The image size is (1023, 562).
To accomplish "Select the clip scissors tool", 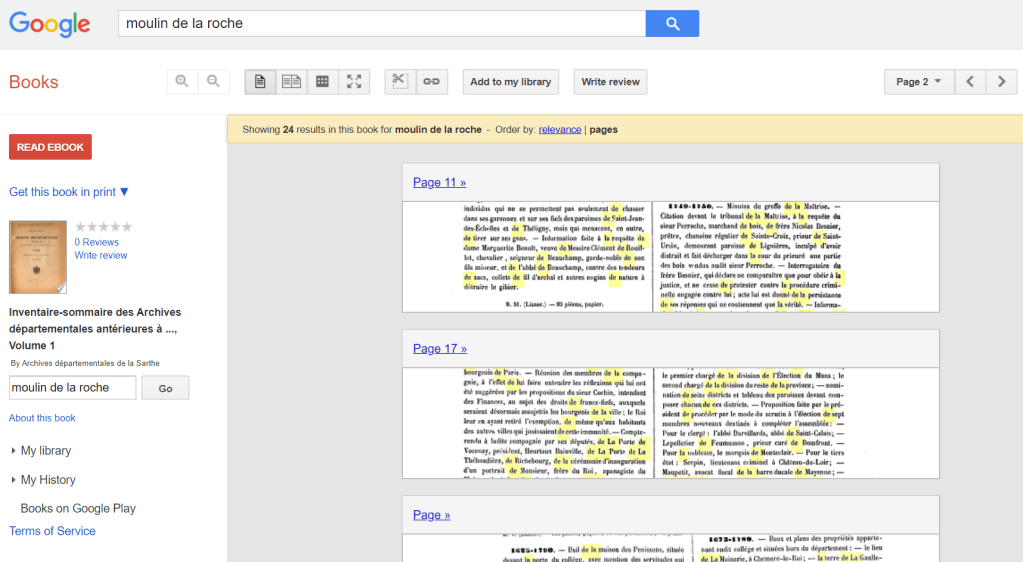I will point(400,82).
